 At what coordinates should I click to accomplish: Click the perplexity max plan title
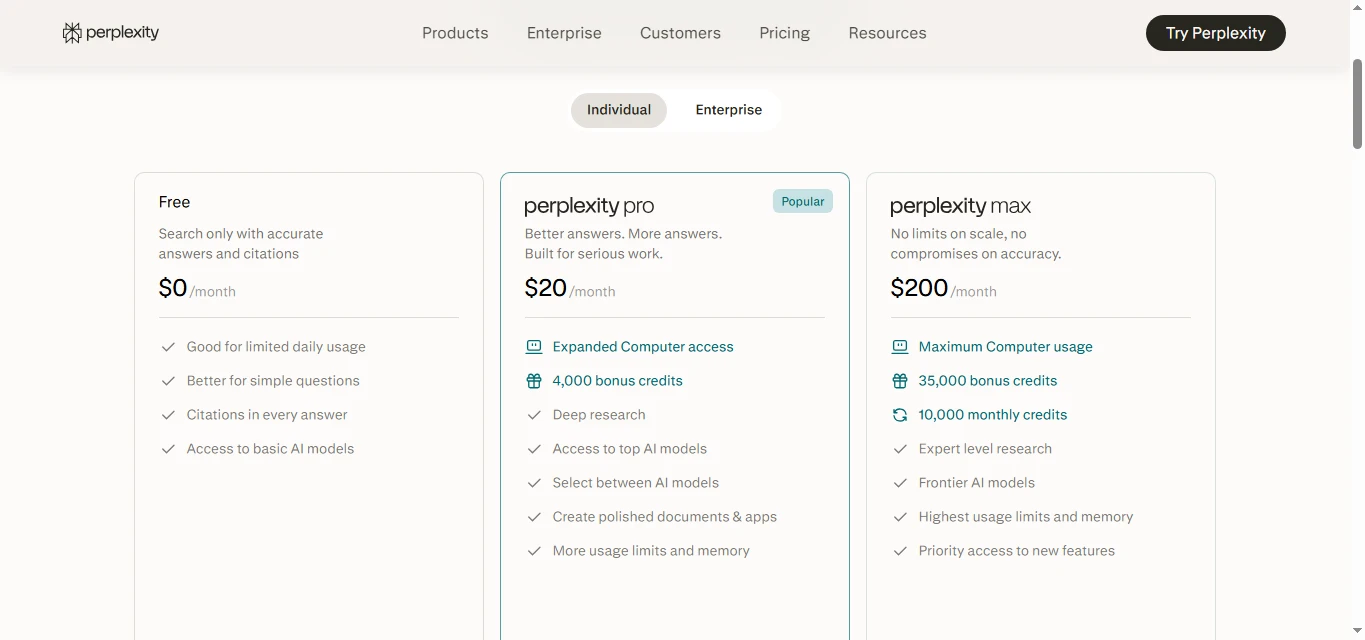pos(960,206)
